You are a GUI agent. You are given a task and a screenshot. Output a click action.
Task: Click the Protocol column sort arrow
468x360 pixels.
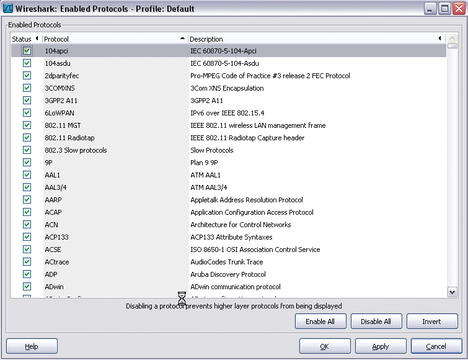(182, 39)
